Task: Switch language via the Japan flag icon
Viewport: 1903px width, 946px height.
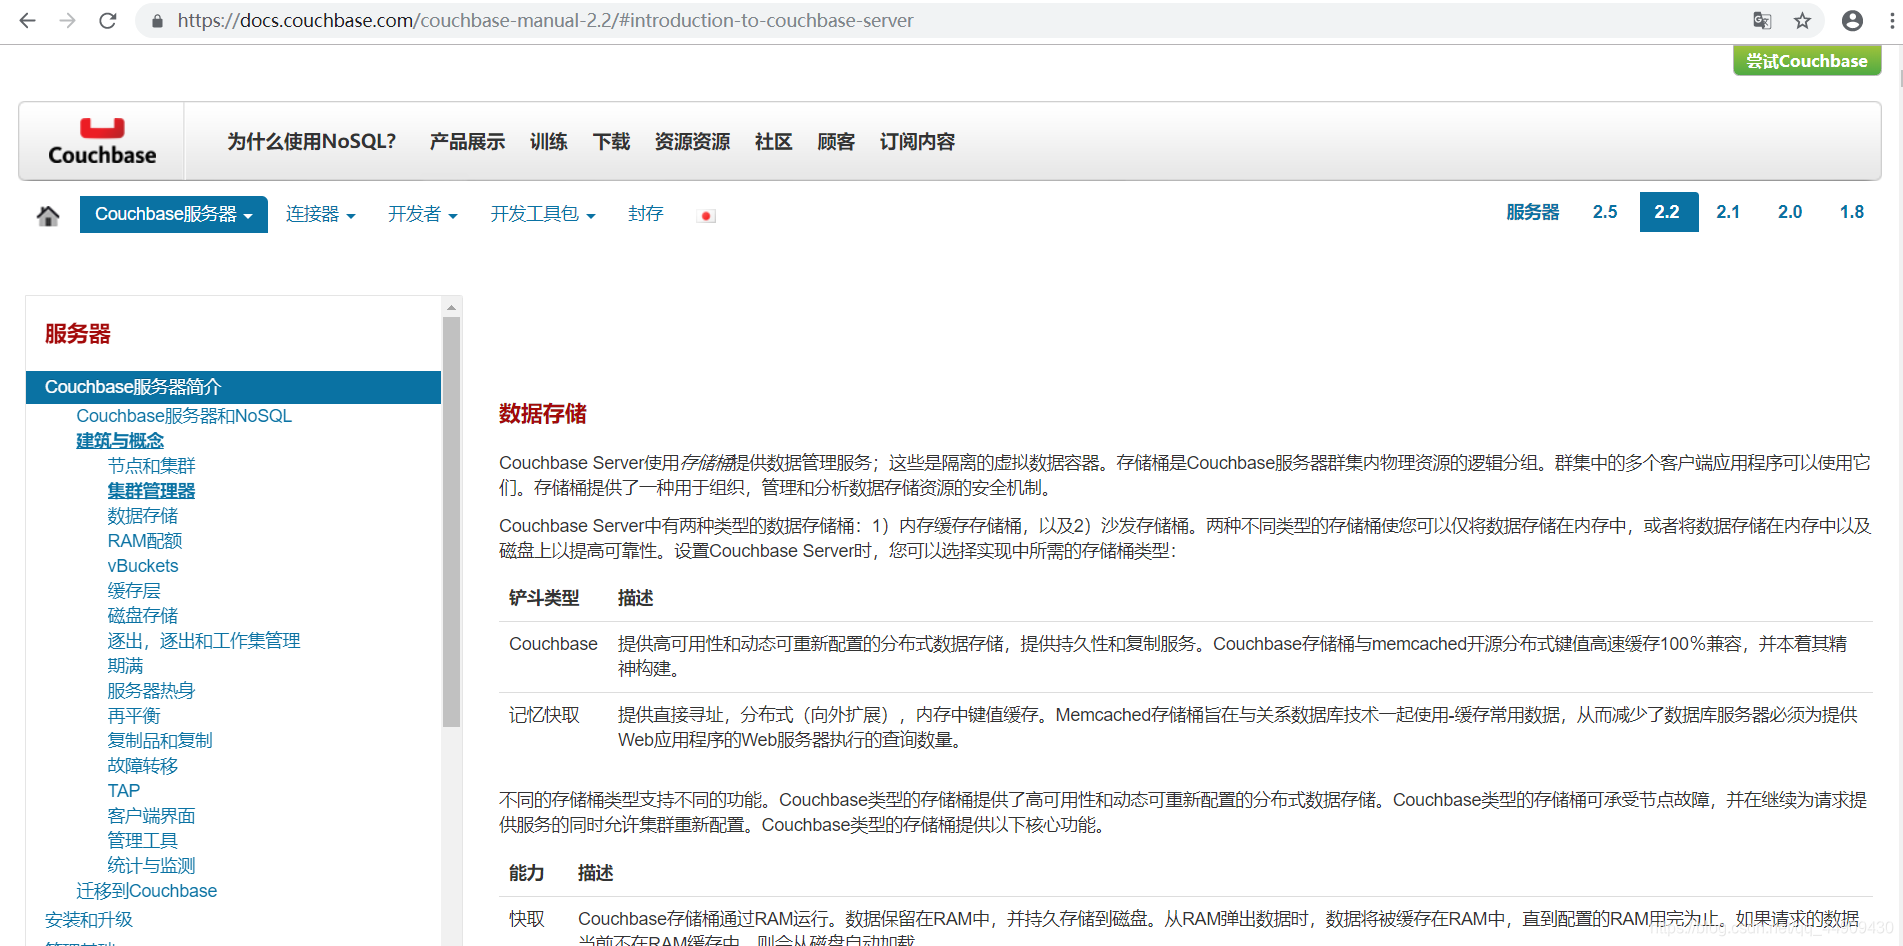Action: click(706, 215)
